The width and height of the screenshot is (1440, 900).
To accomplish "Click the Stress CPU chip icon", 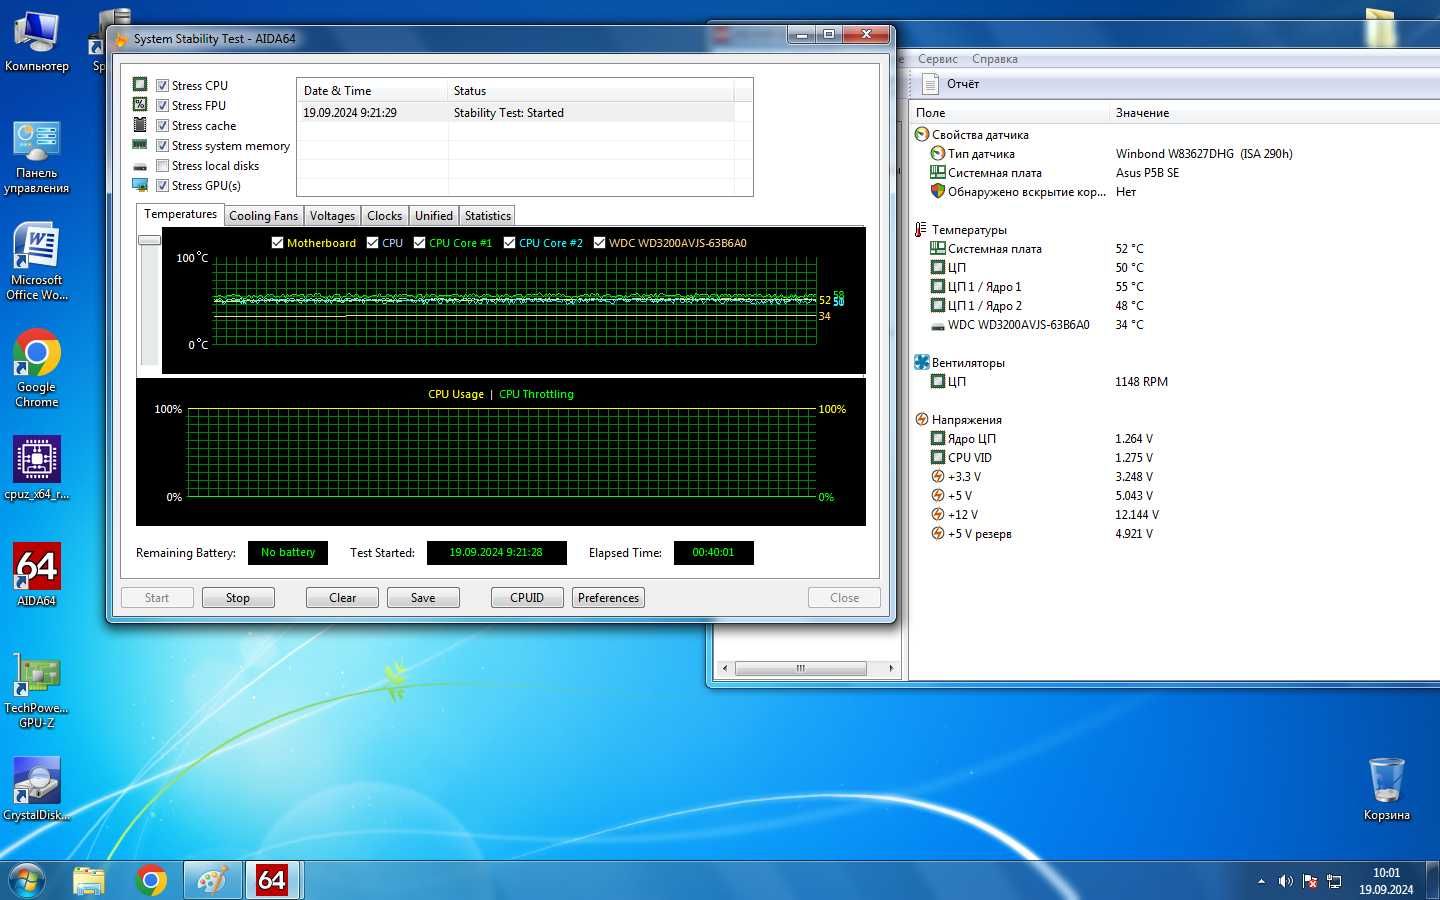I will (x=140, y=85).
